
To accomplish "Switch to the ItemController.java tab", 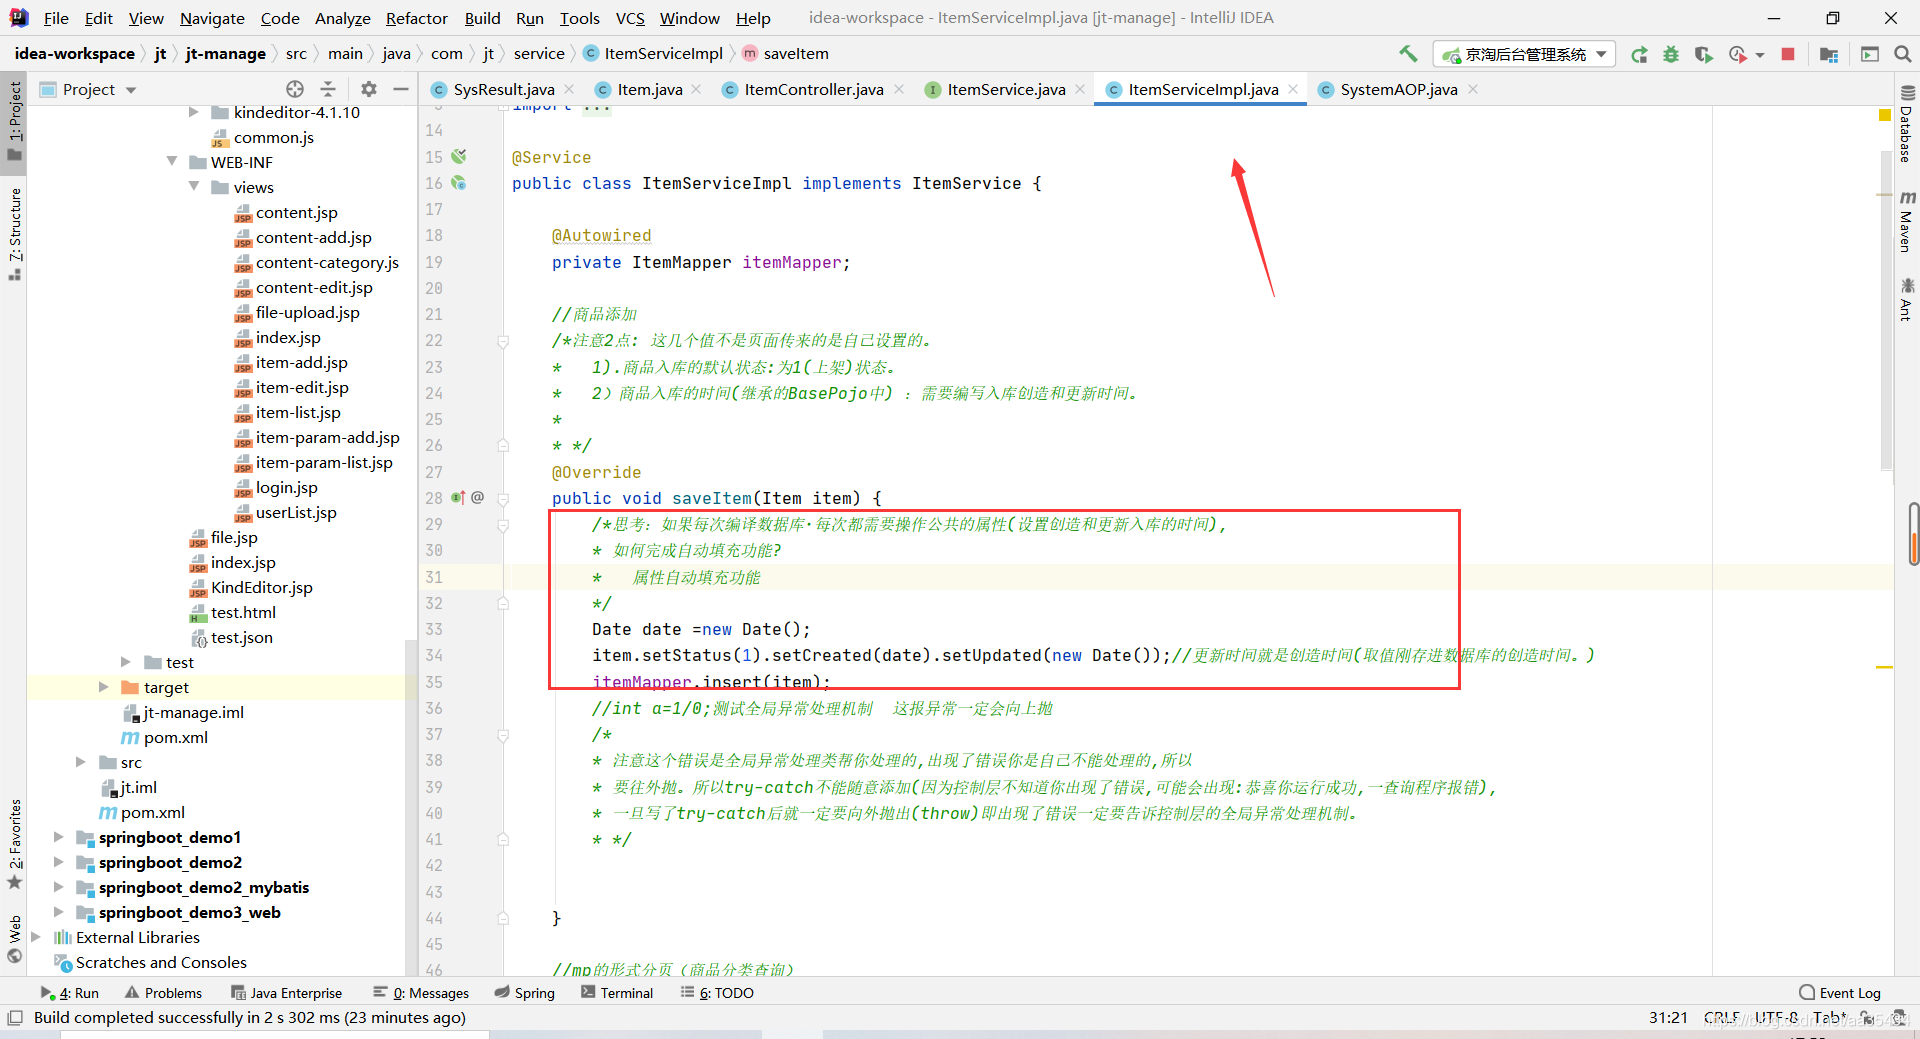I will tap(813, 89).
